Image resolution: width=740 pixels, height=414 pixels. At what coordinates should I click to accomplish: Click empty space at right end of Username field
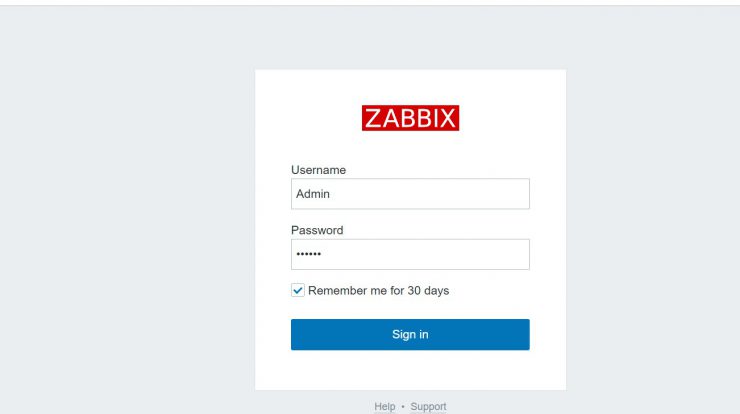coord(496,194)
